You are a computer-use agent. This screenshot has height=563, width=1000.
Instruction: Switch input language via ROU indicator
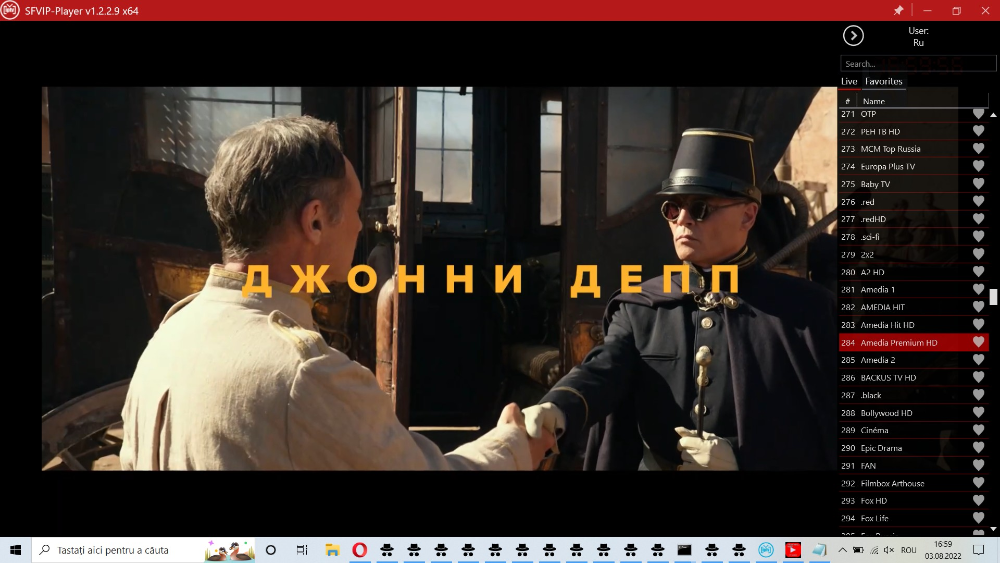click(x=909, y=550)
